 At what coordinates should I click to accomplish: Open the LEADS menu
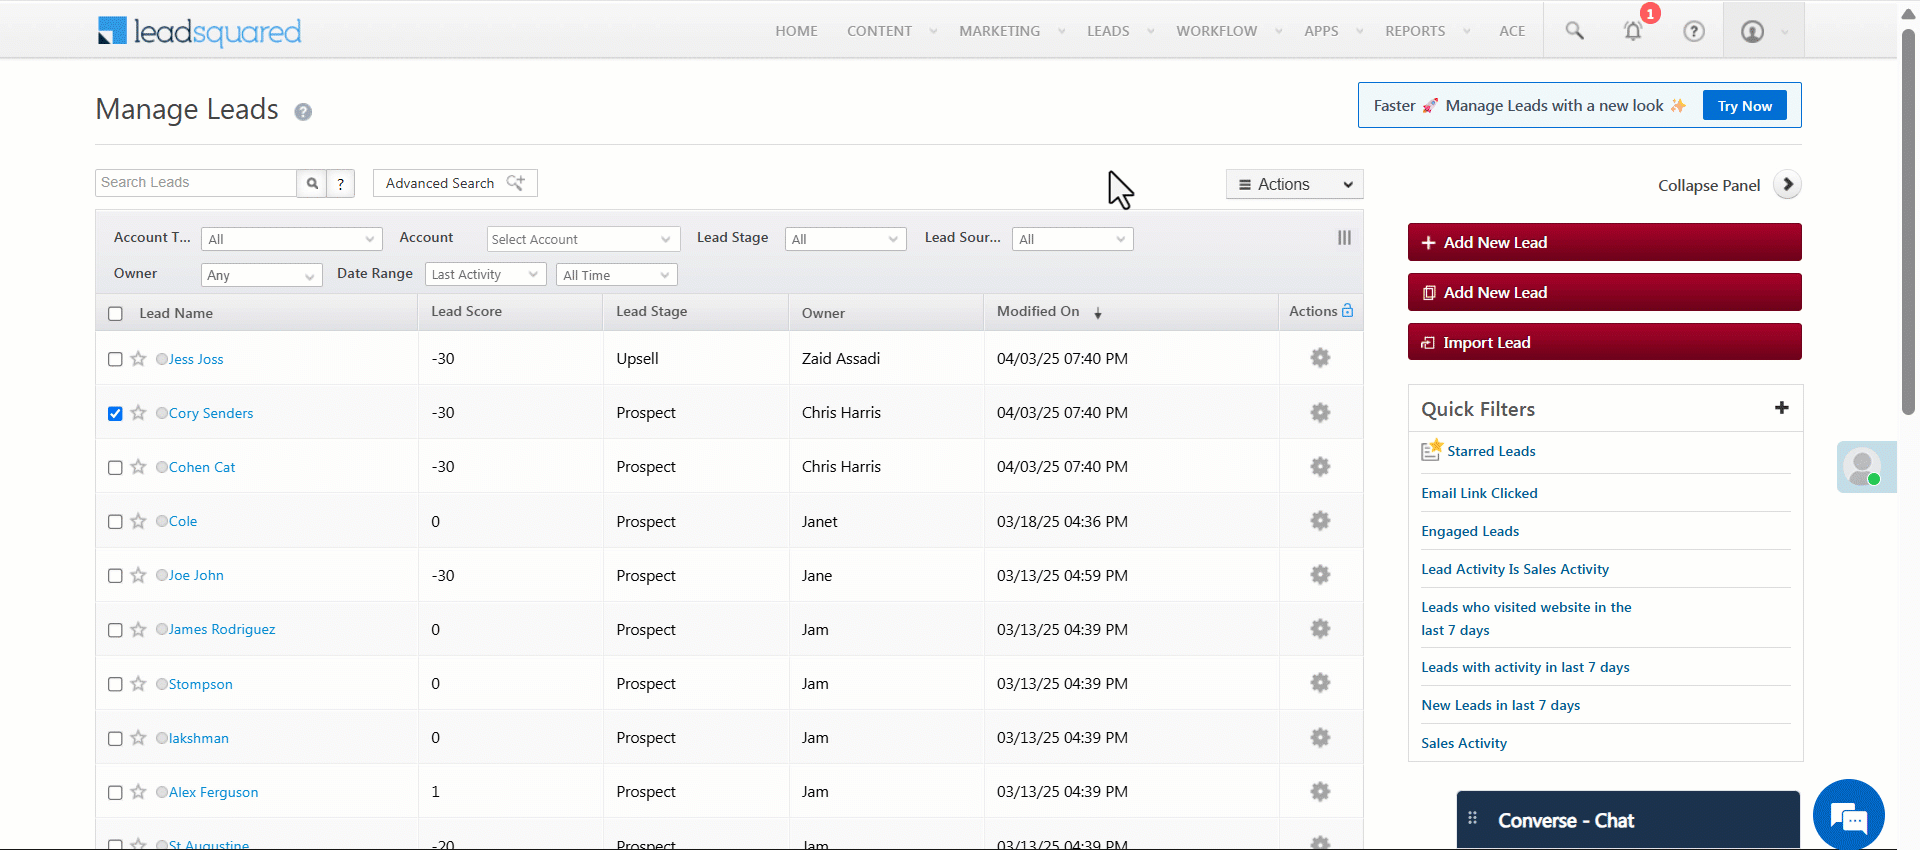click(1108, 31)
